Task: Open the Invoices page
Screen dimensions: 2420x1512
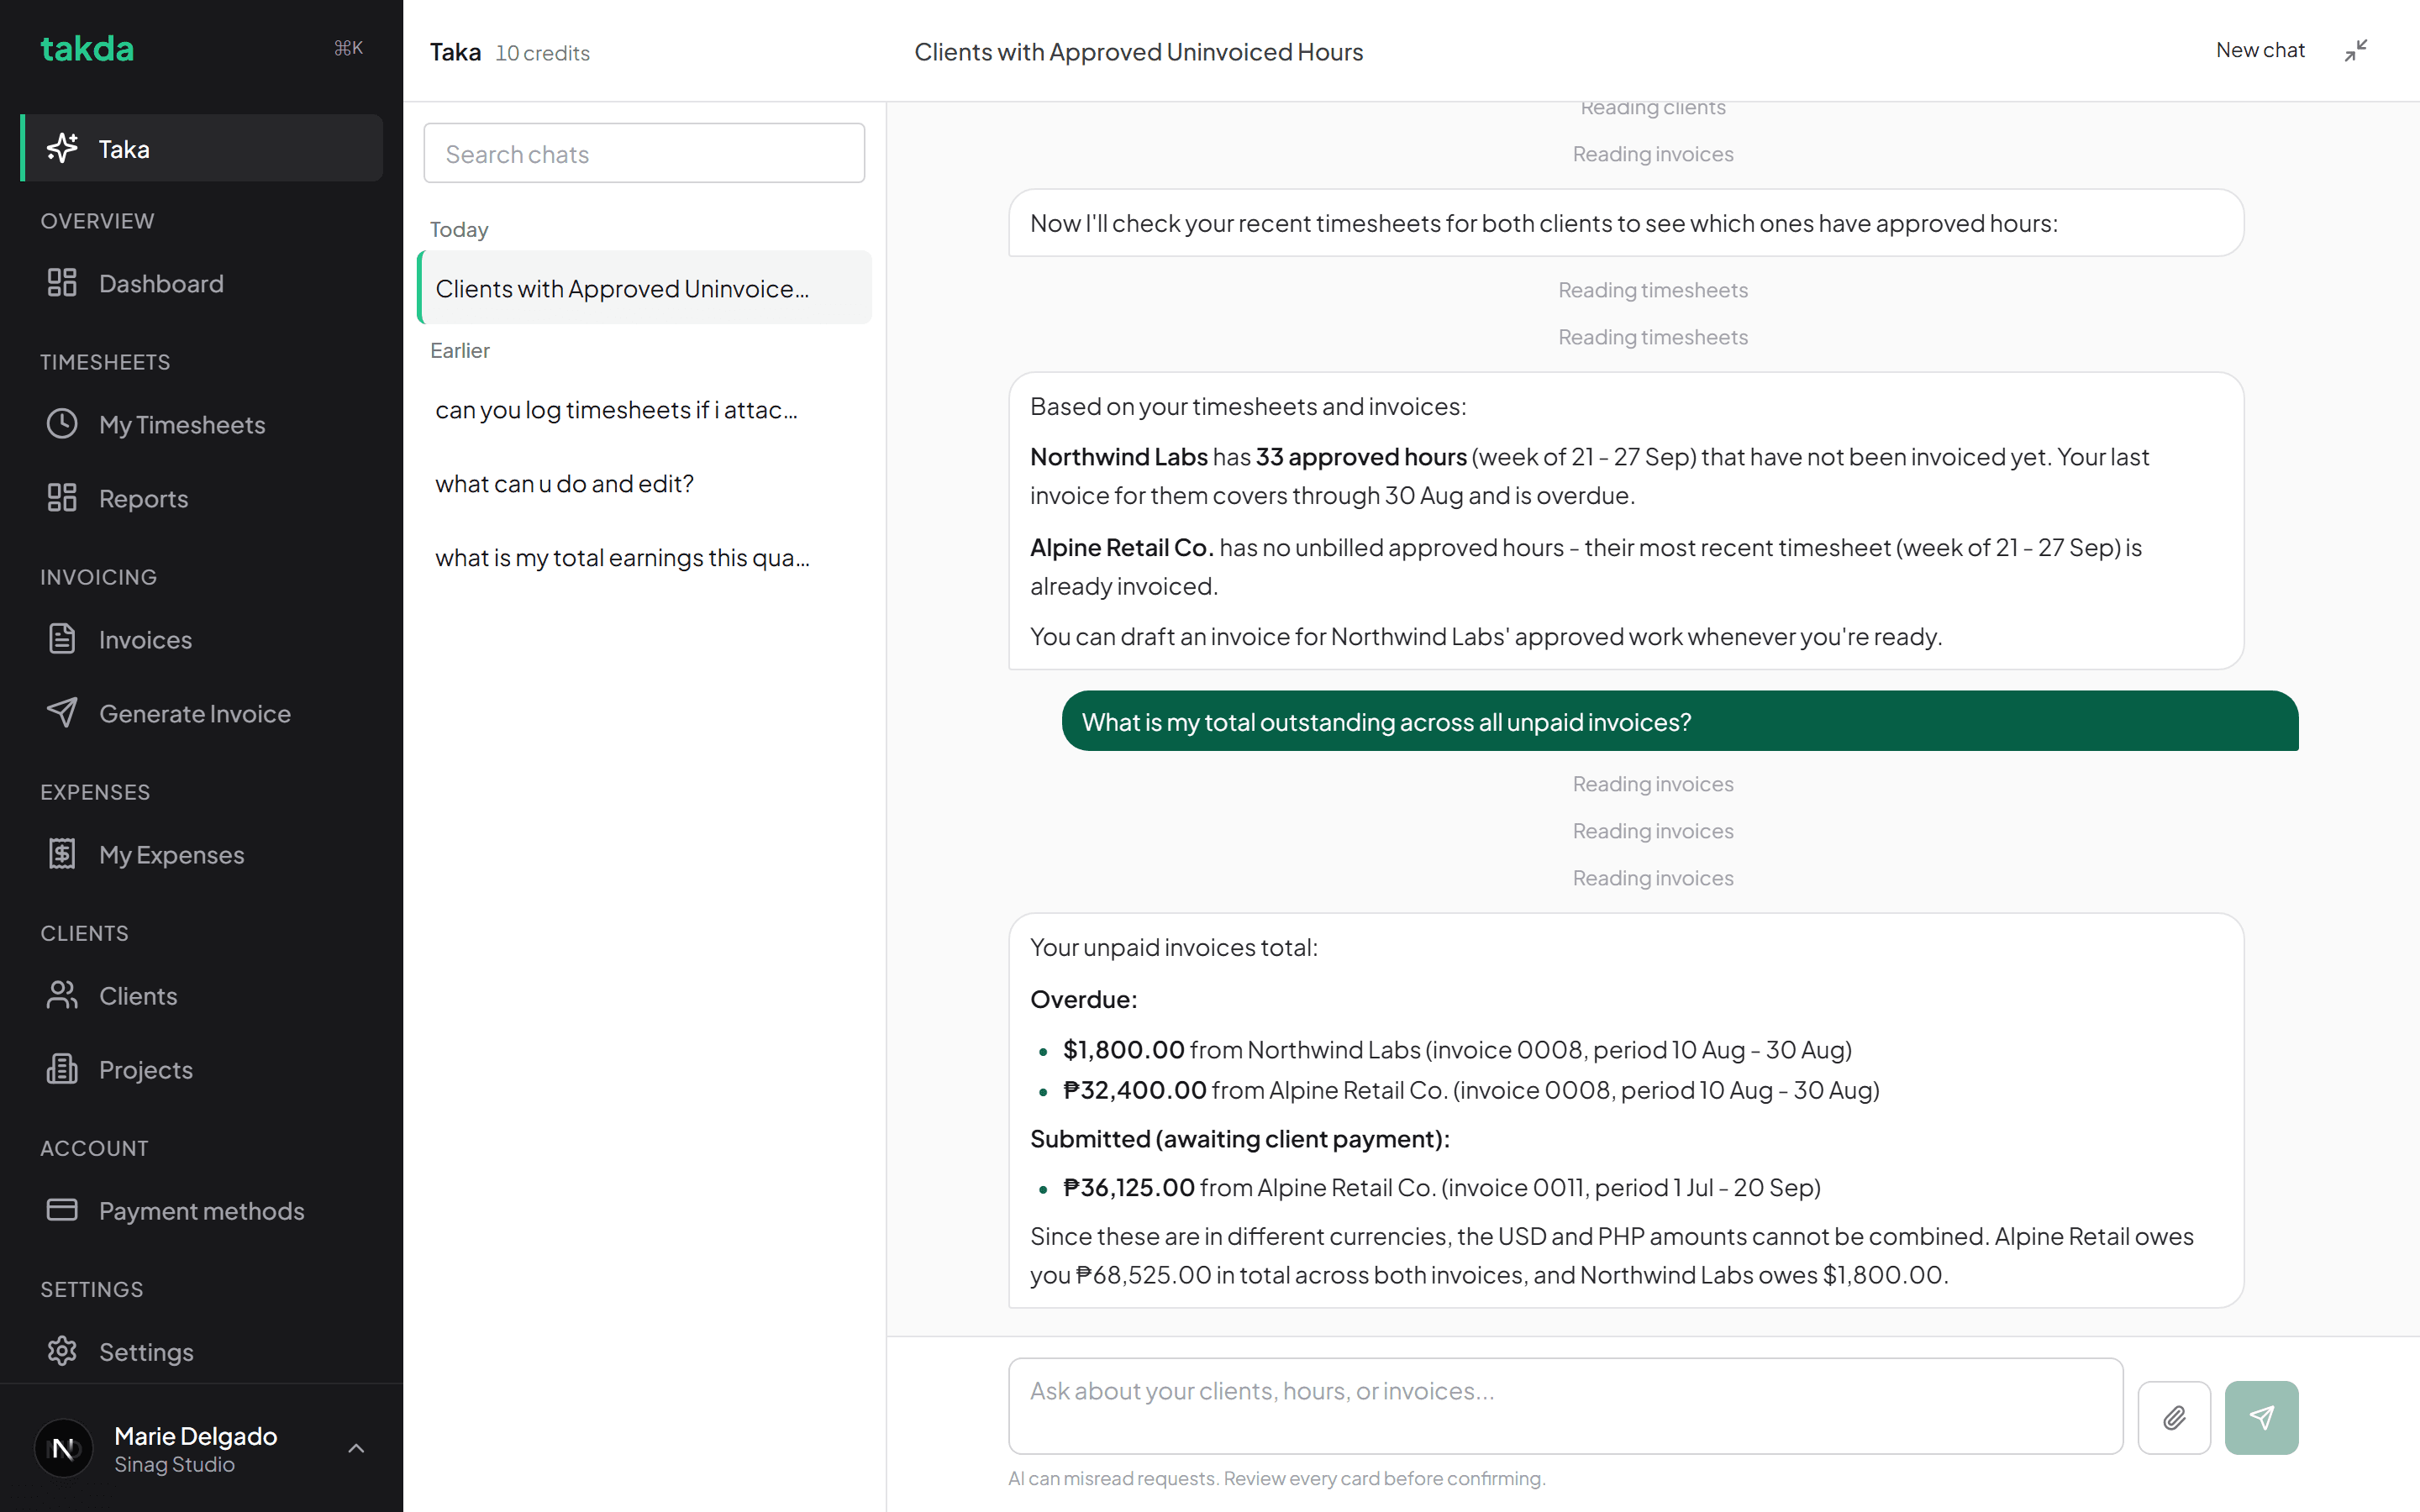Action: (201, 639)
